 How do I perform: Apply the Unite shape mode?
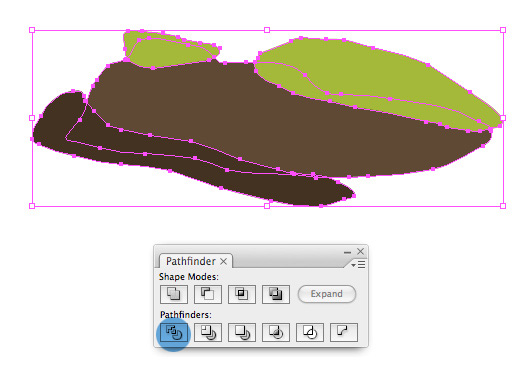(174, 294)
